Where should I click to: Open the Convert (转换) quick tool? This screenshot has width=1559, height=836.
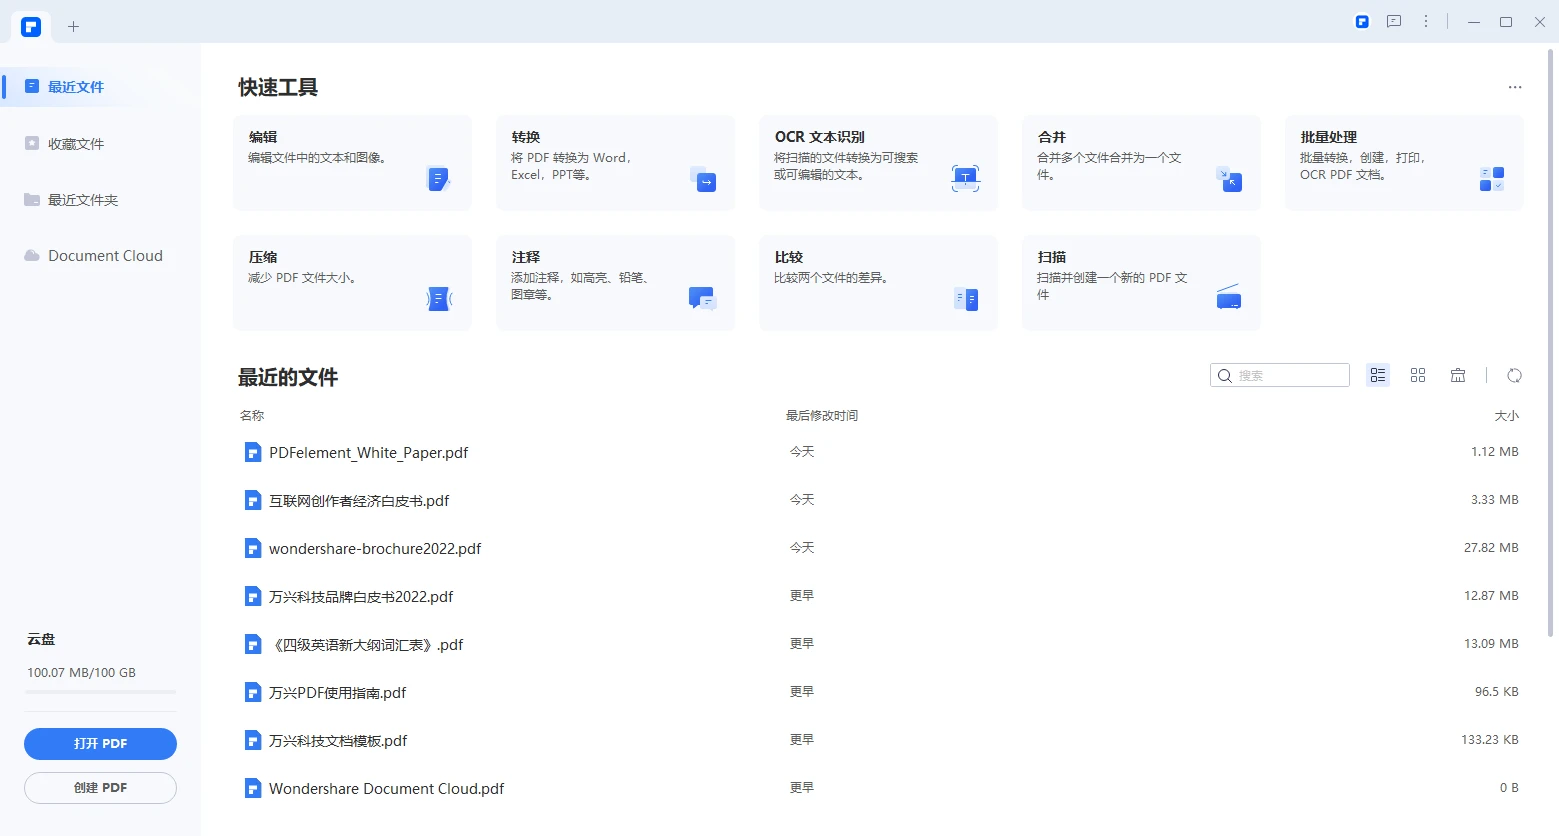pyautogui.click(x=614, y=163)
